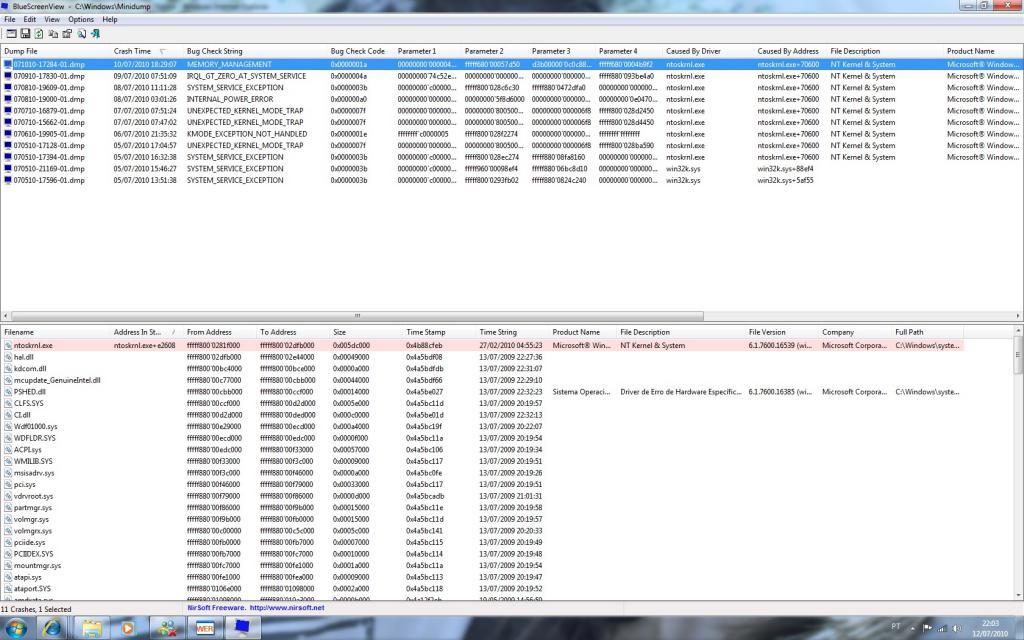Click the BlueScreenView taskbar button
Image resolution: width=1024 pixels, height=640 pixels.
[x=242, y=628]
